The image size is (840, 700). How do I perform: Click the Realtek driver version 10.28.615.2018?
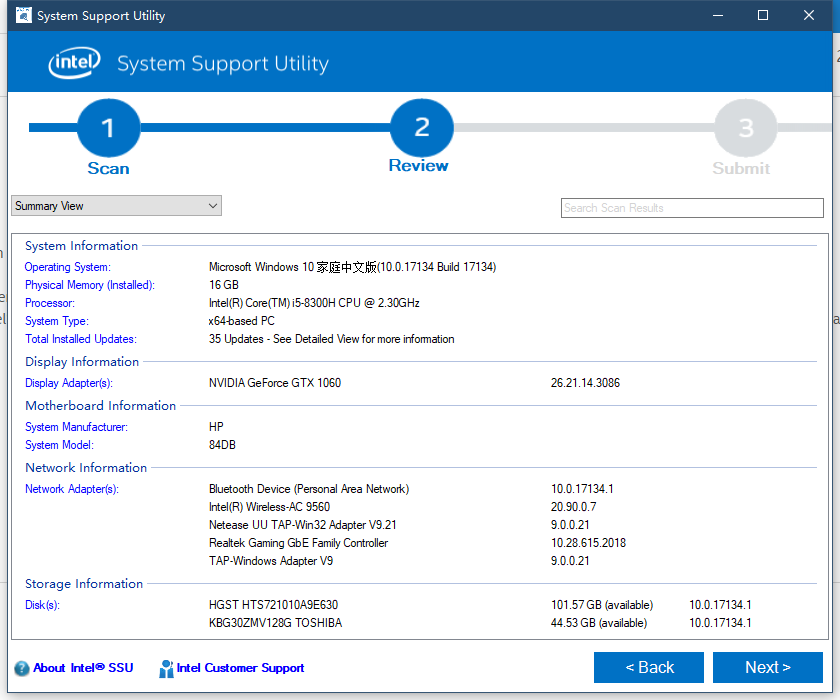click(x=588, y=543)
